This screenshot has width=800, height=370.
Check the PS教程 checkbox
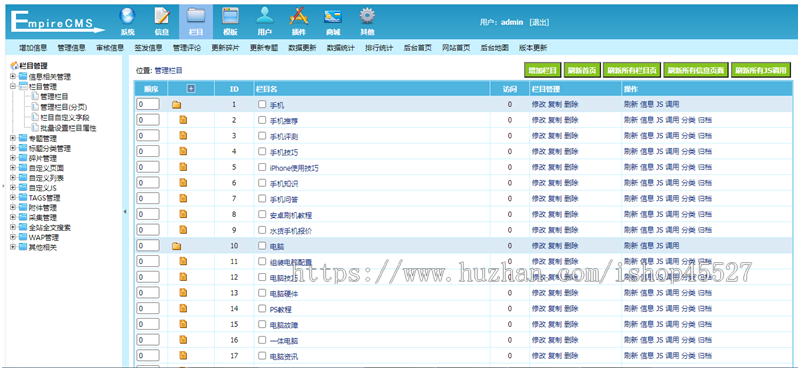click(262, 308)
